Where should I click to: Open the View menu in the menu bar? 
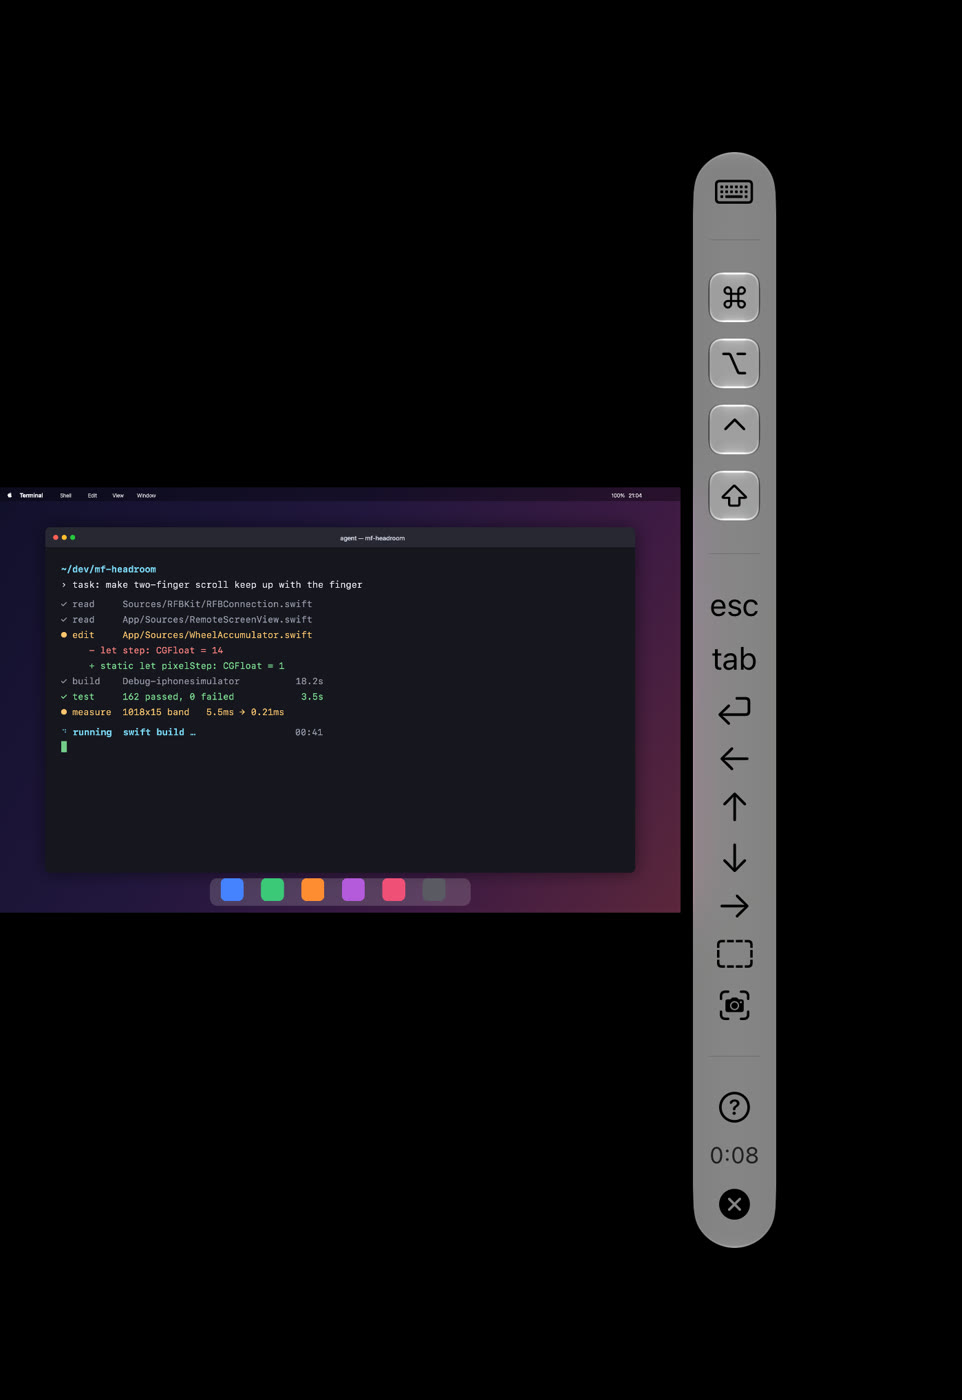pos(118,495)
